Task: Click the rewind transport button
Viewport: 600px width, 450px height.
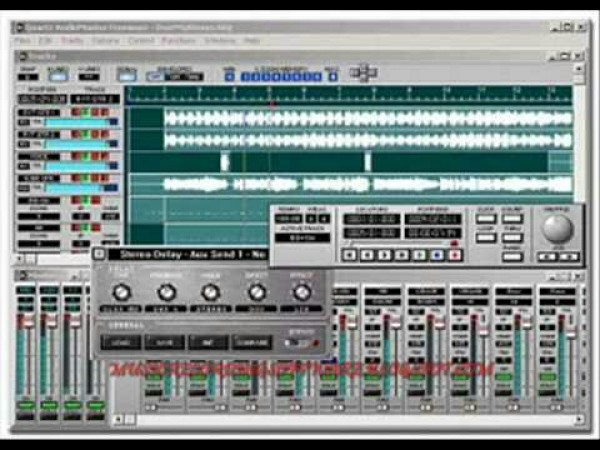Action: coord(367,255)
